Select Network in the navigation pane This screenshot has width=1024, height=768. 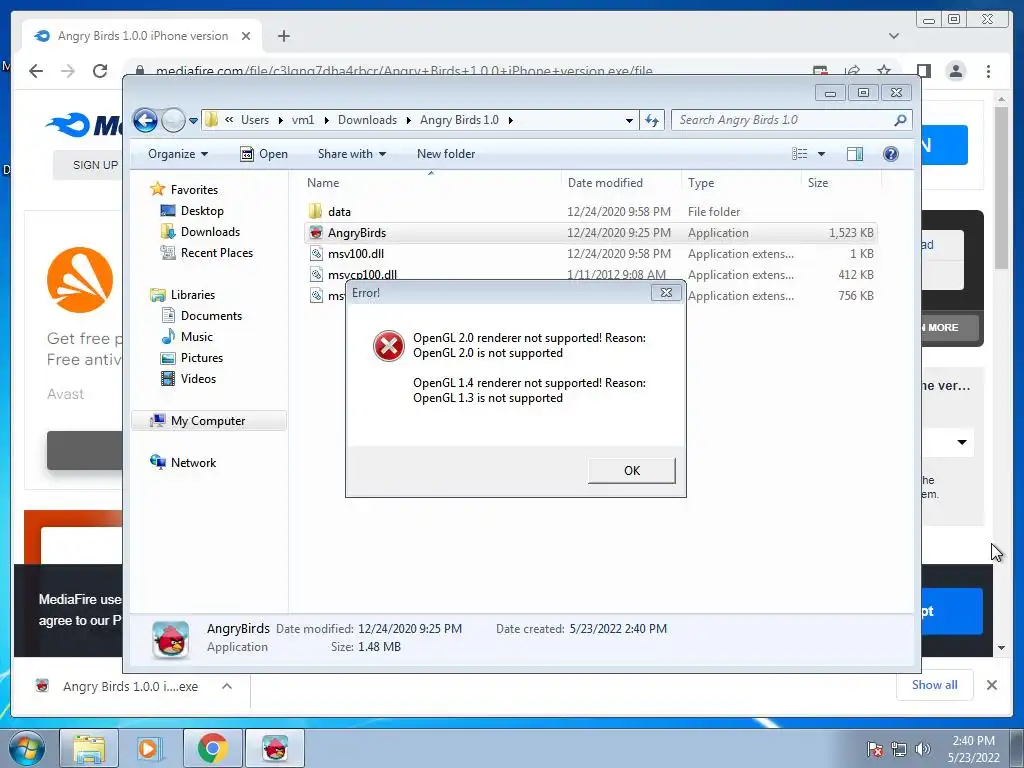coord(193,462)
